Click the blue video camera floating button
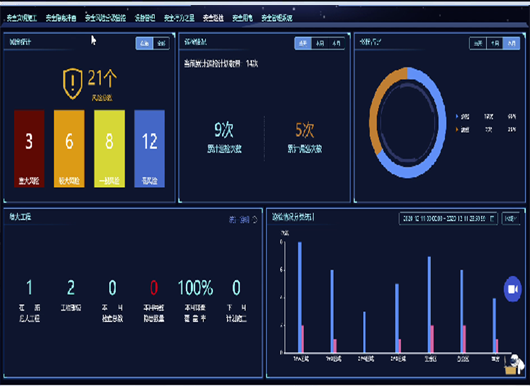Viewport: 530px width, 386px height. (513, 289)
